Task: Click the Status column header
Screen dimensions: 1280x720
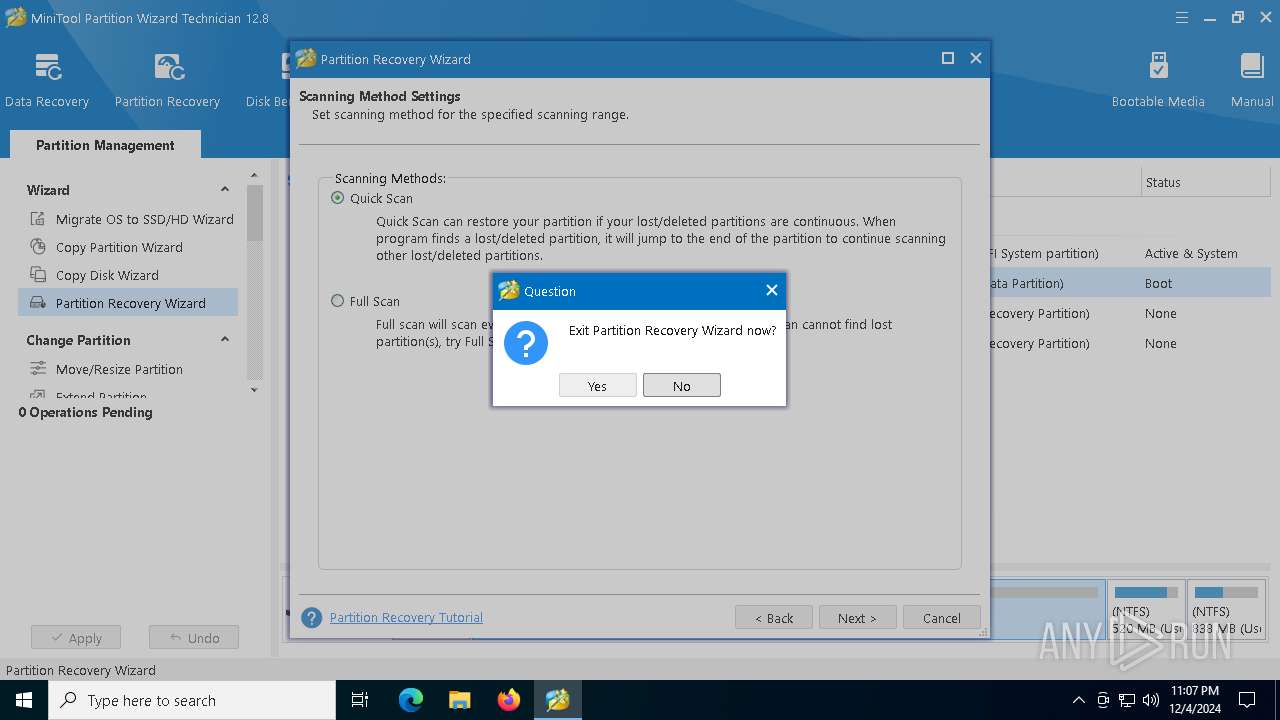Action: (x=1205, y=182)
